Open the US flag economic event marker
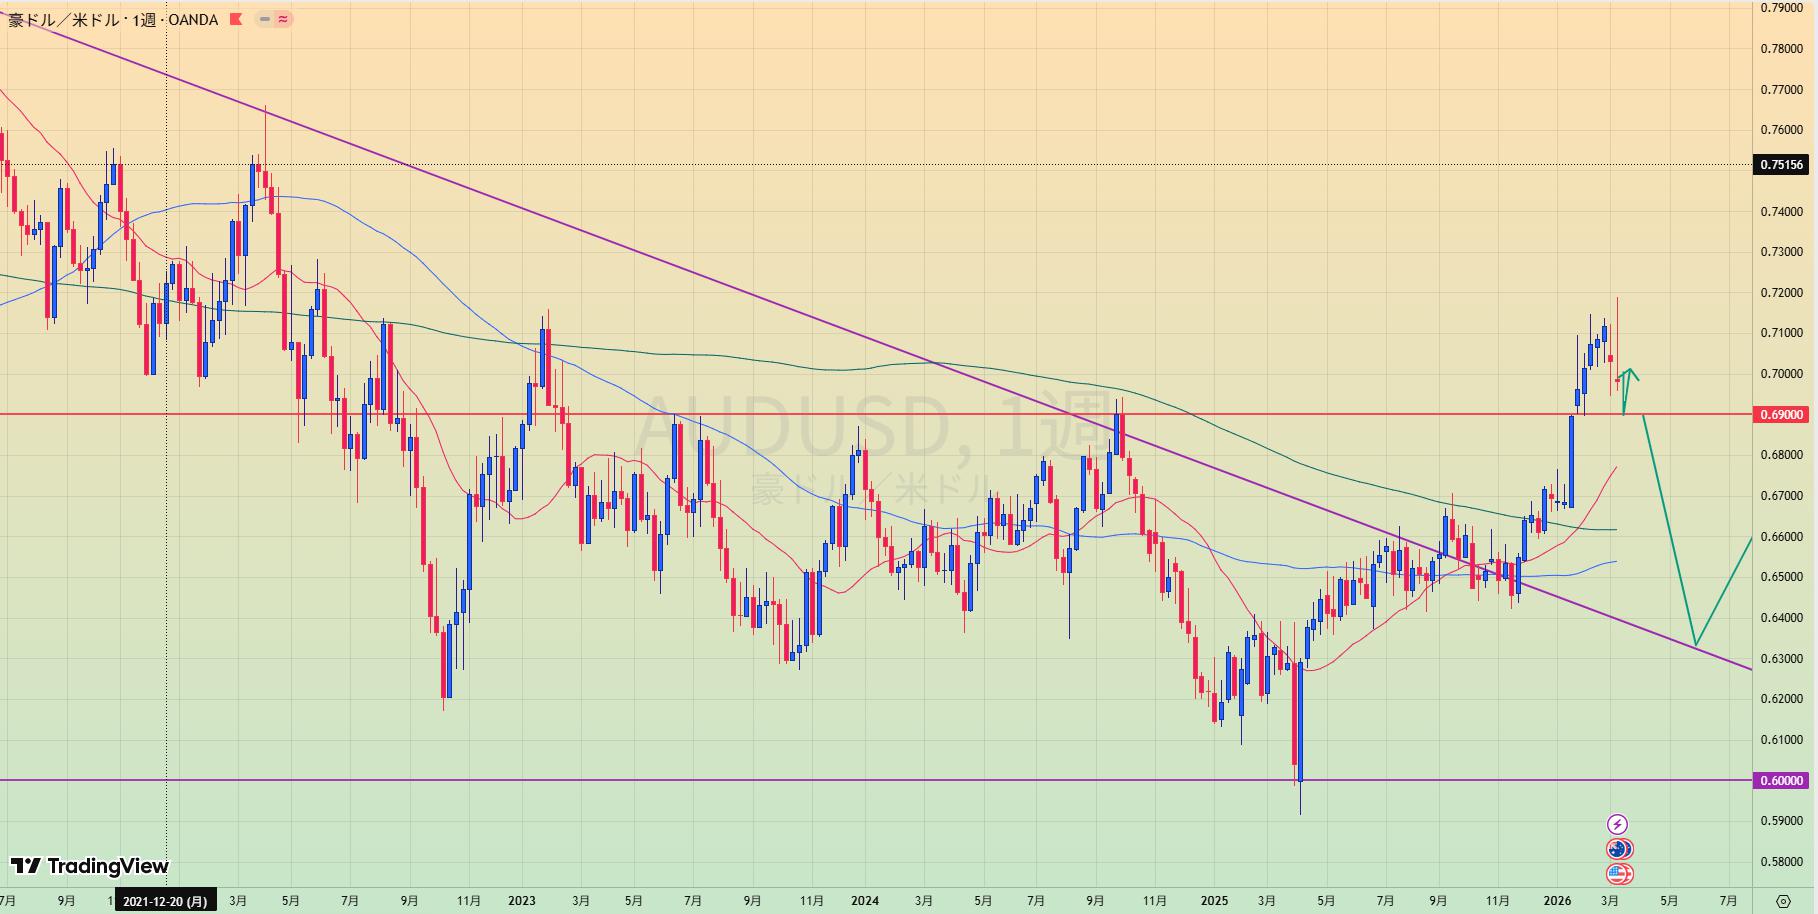This screenshot has height=914, width=1818. [1618, 874]
